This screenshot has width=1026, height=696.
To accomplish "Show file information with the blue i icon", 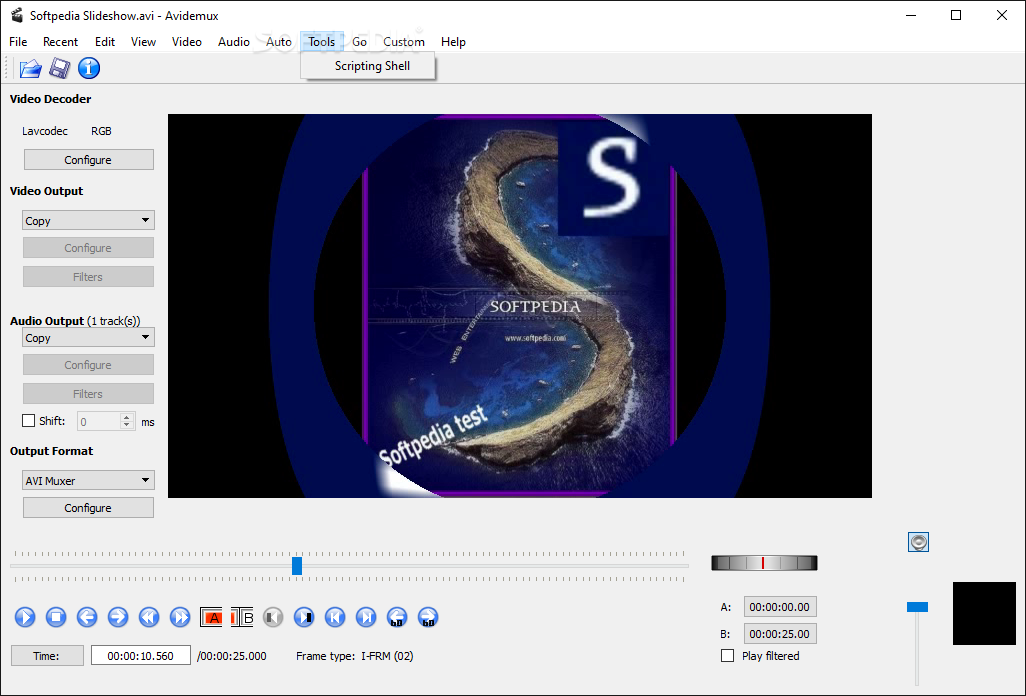I will [x=89, y=68].
